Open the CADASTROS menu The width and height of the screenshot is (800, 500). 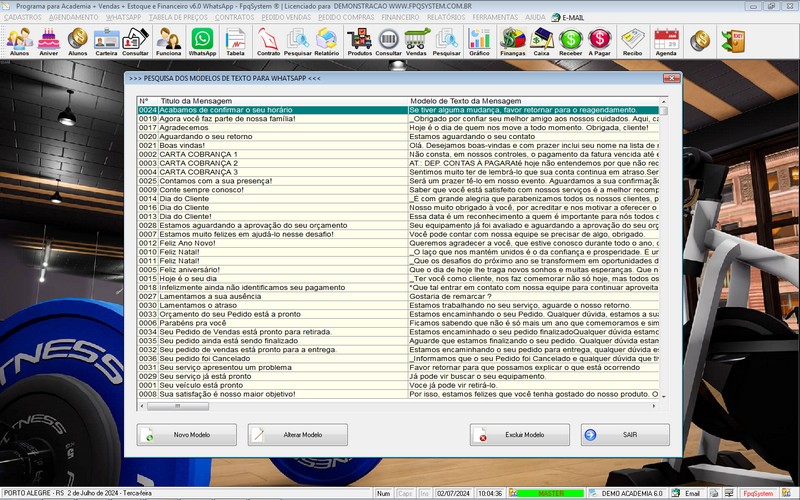click(x=22, y=17)
